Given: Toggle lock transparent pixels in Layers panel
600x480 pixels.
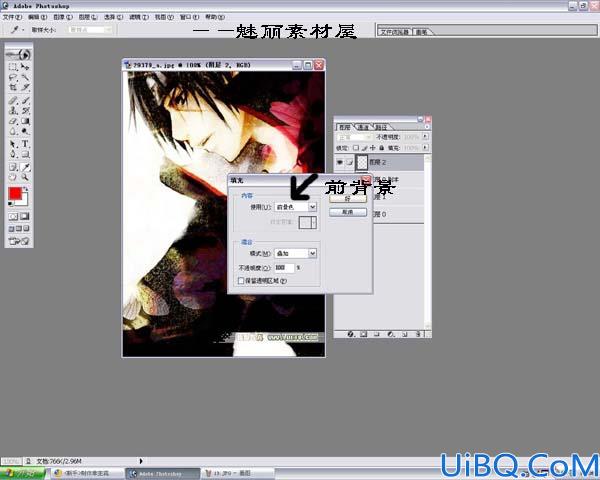Looking at the screenshot, I should pyautogui.click(x=355, y=148).
